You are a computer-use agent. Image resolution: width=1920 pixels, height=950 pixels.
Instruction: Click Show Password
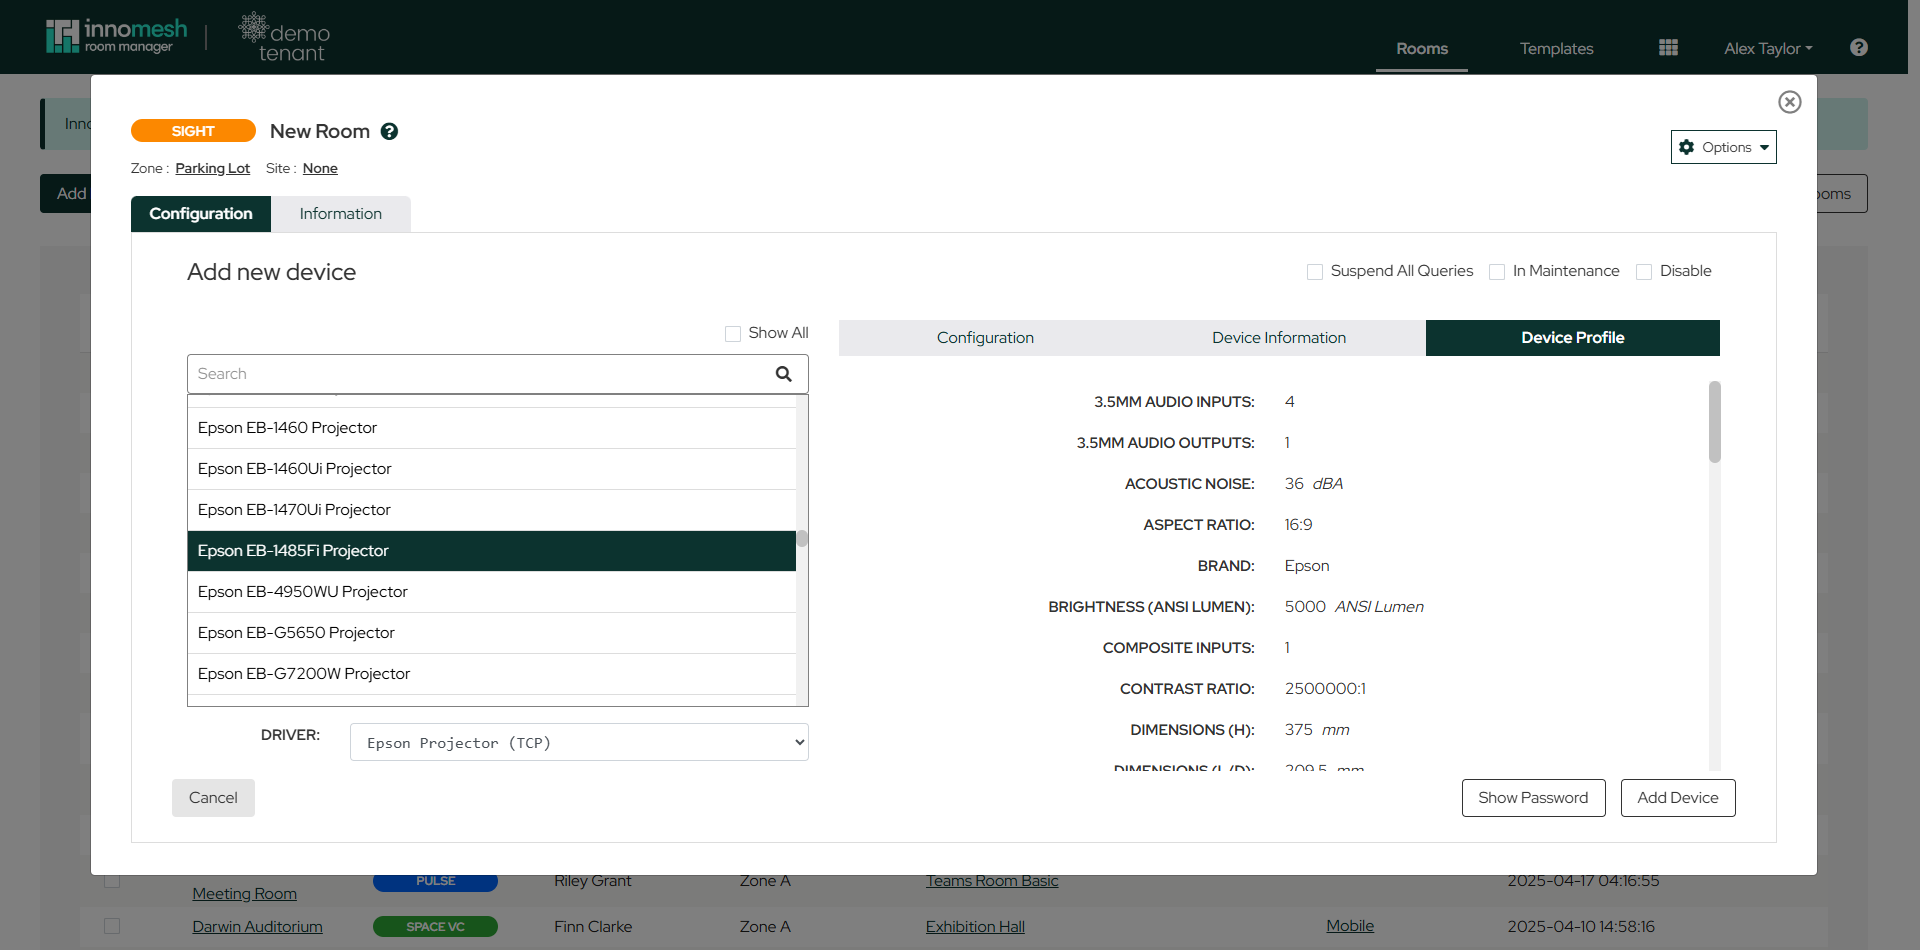click(1533, 798)
